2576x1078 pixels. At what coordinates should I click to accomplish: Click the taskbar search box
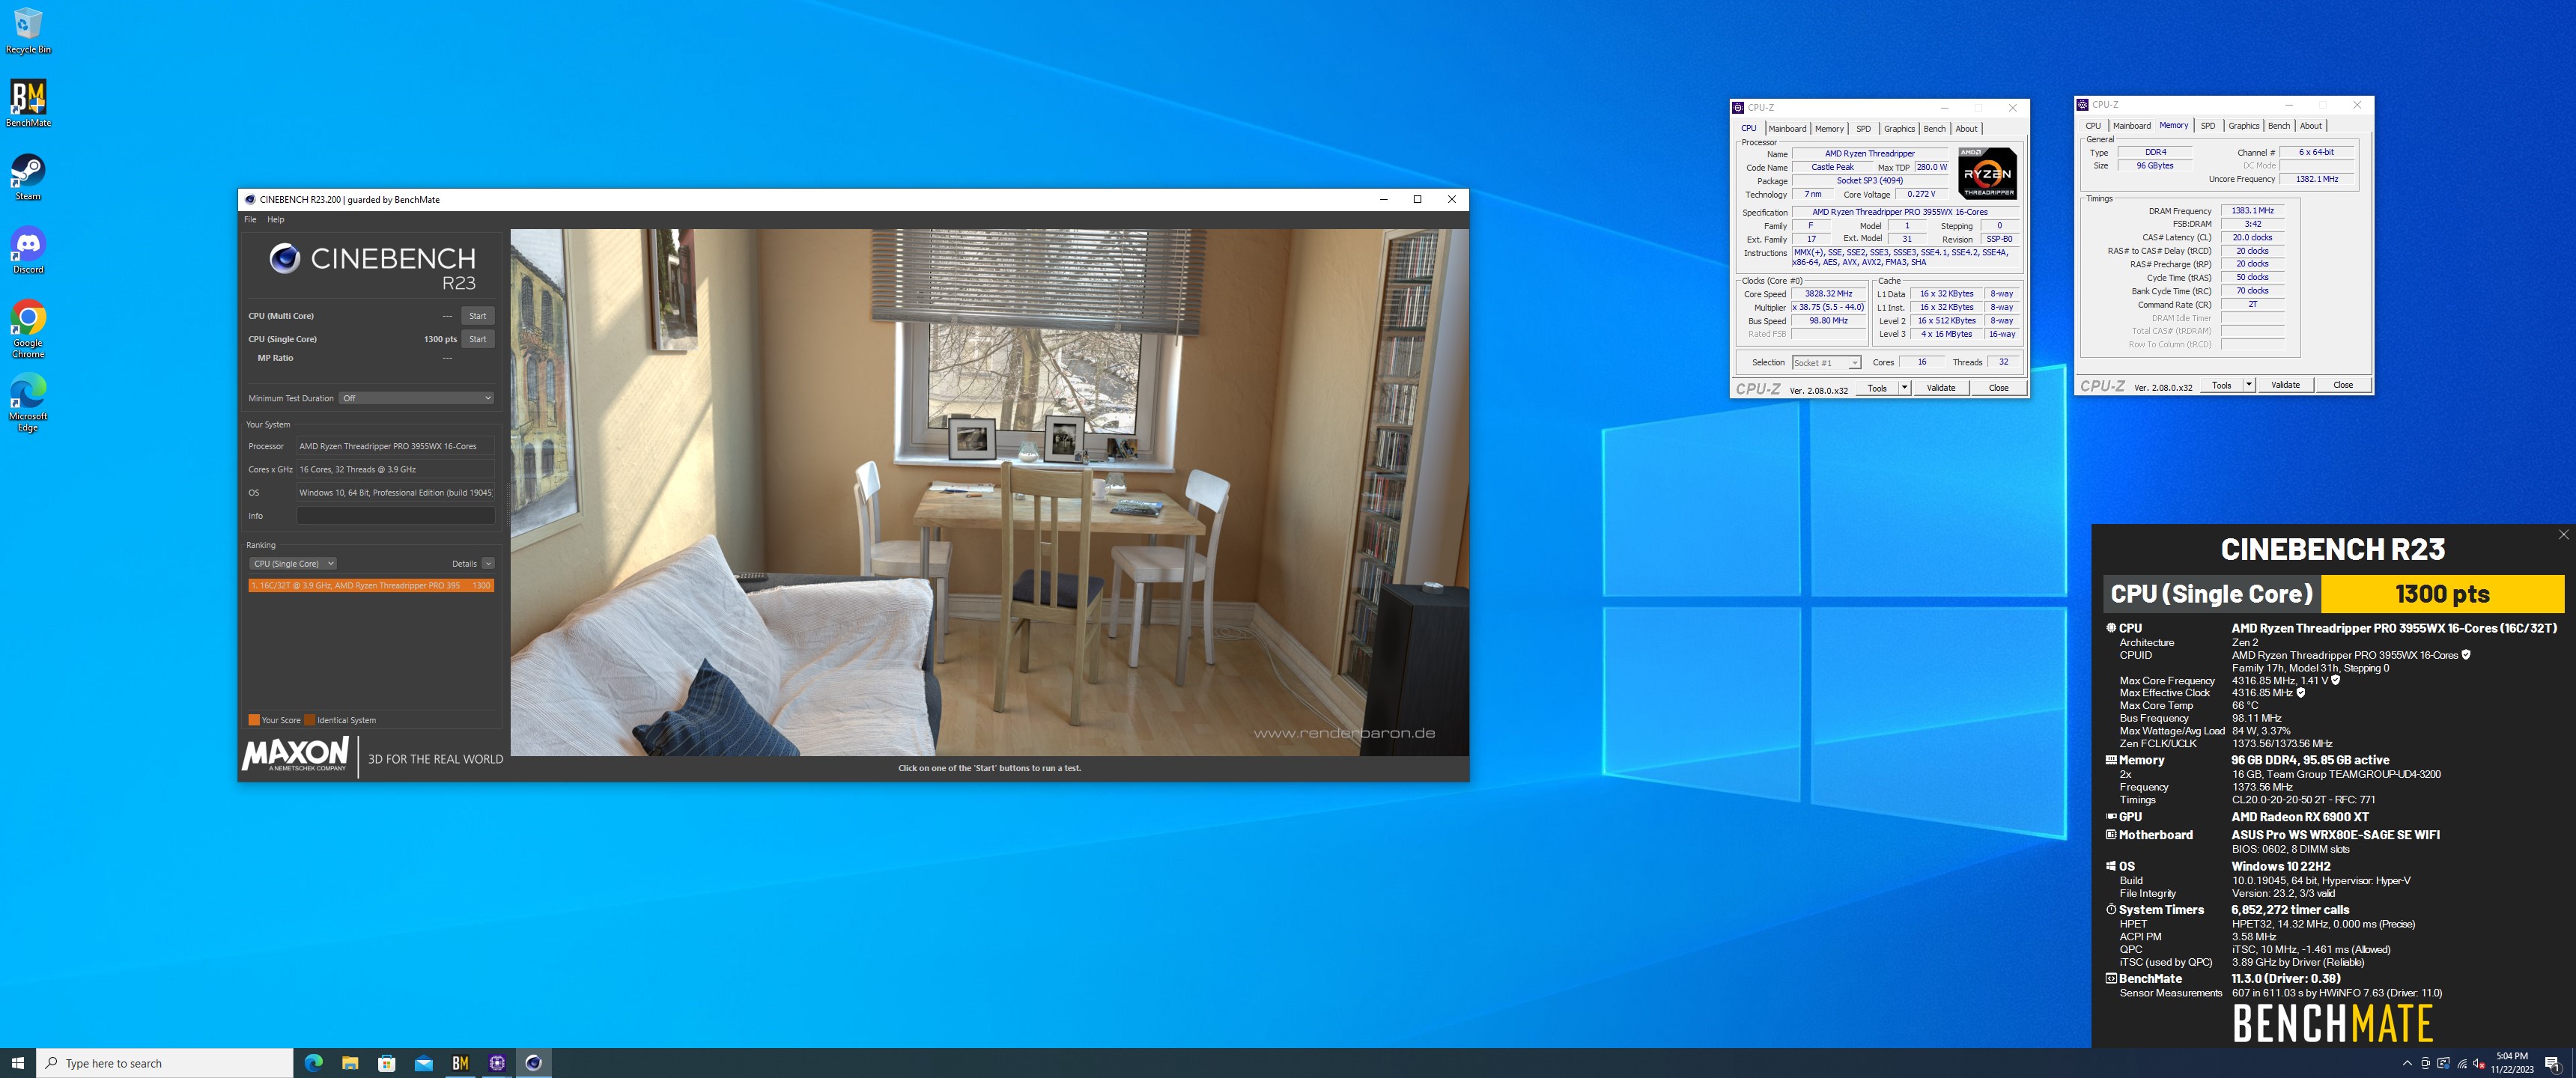pos(165,1063)
